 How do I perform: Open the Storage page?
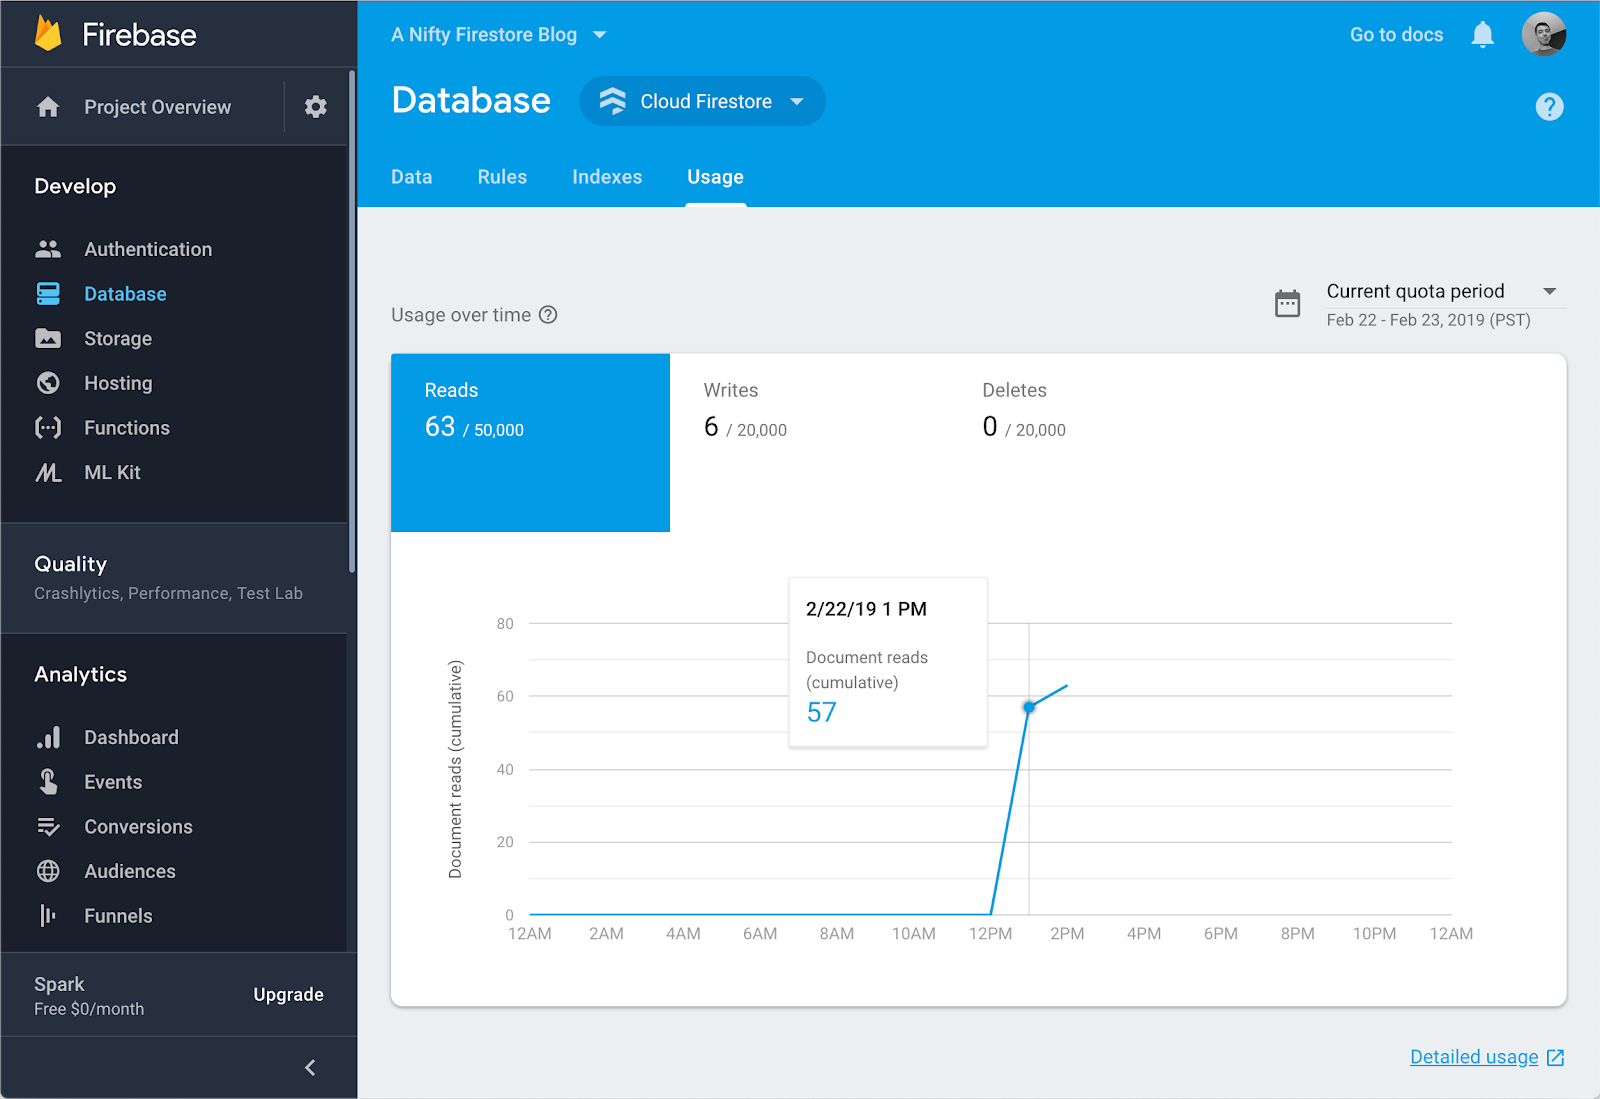pos(118,338)
